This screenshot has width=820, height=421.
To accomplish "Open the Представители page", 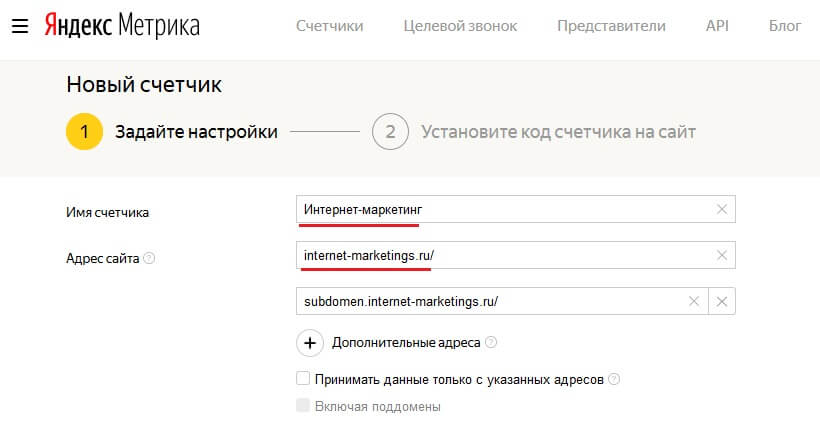I will point(611,25).
